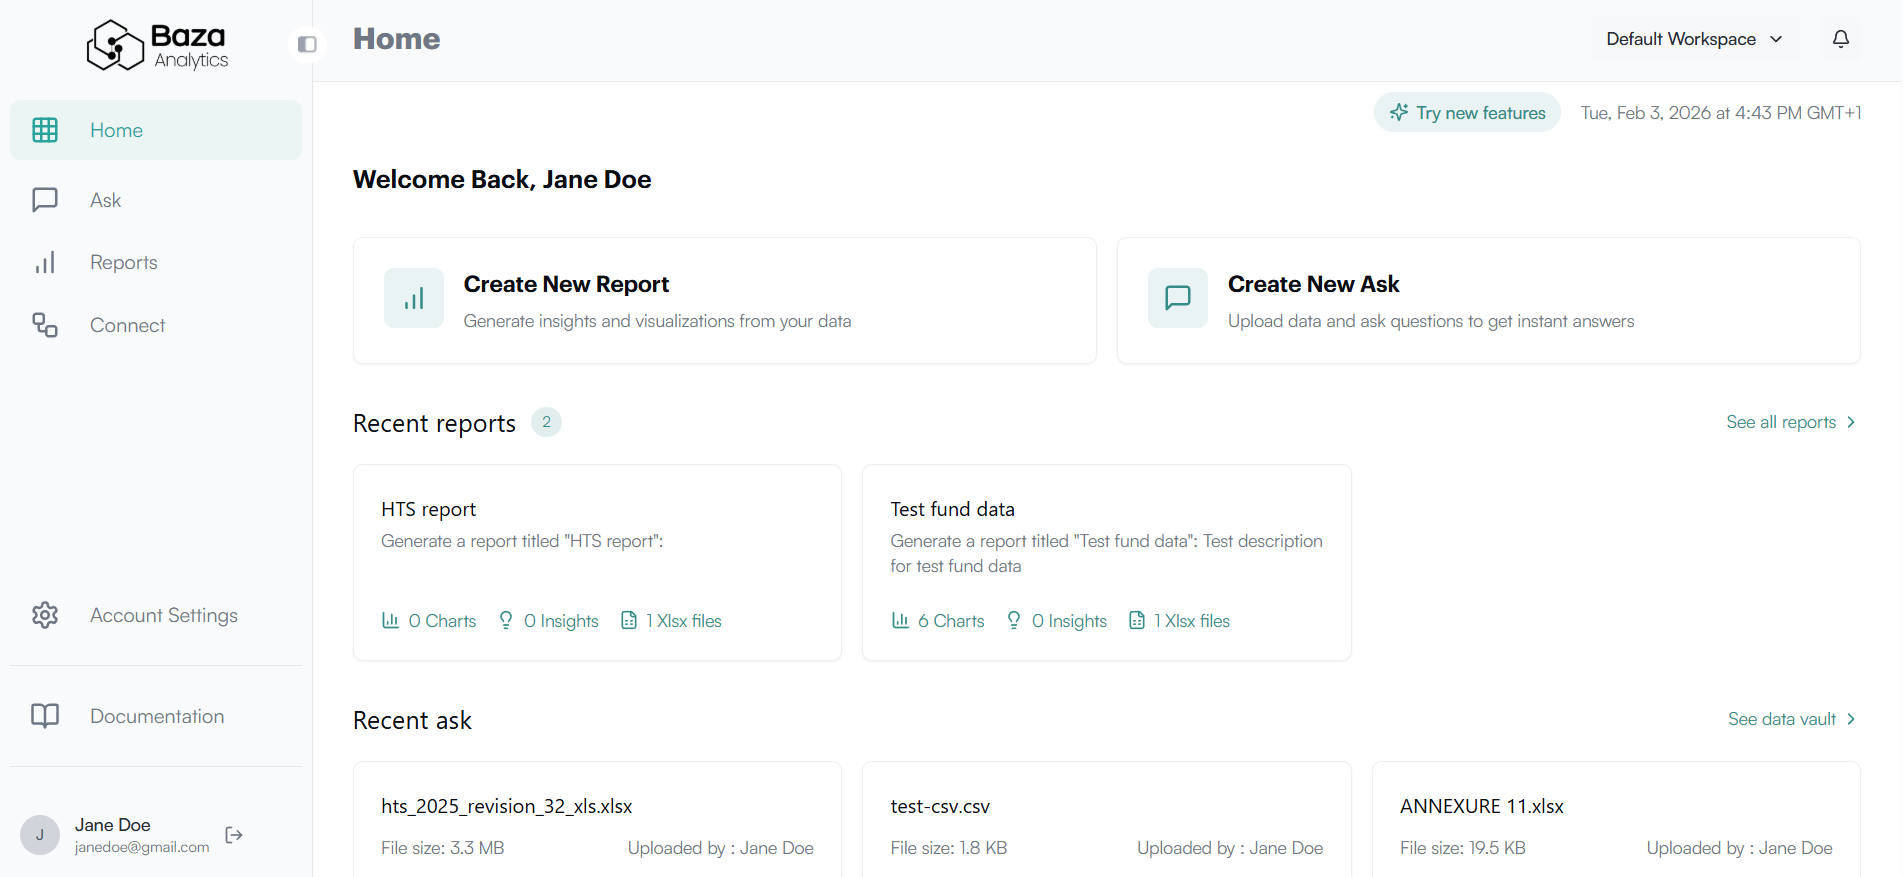
Task: Collapse the sidebar panel toggle icon
Action: coord(307,44)
